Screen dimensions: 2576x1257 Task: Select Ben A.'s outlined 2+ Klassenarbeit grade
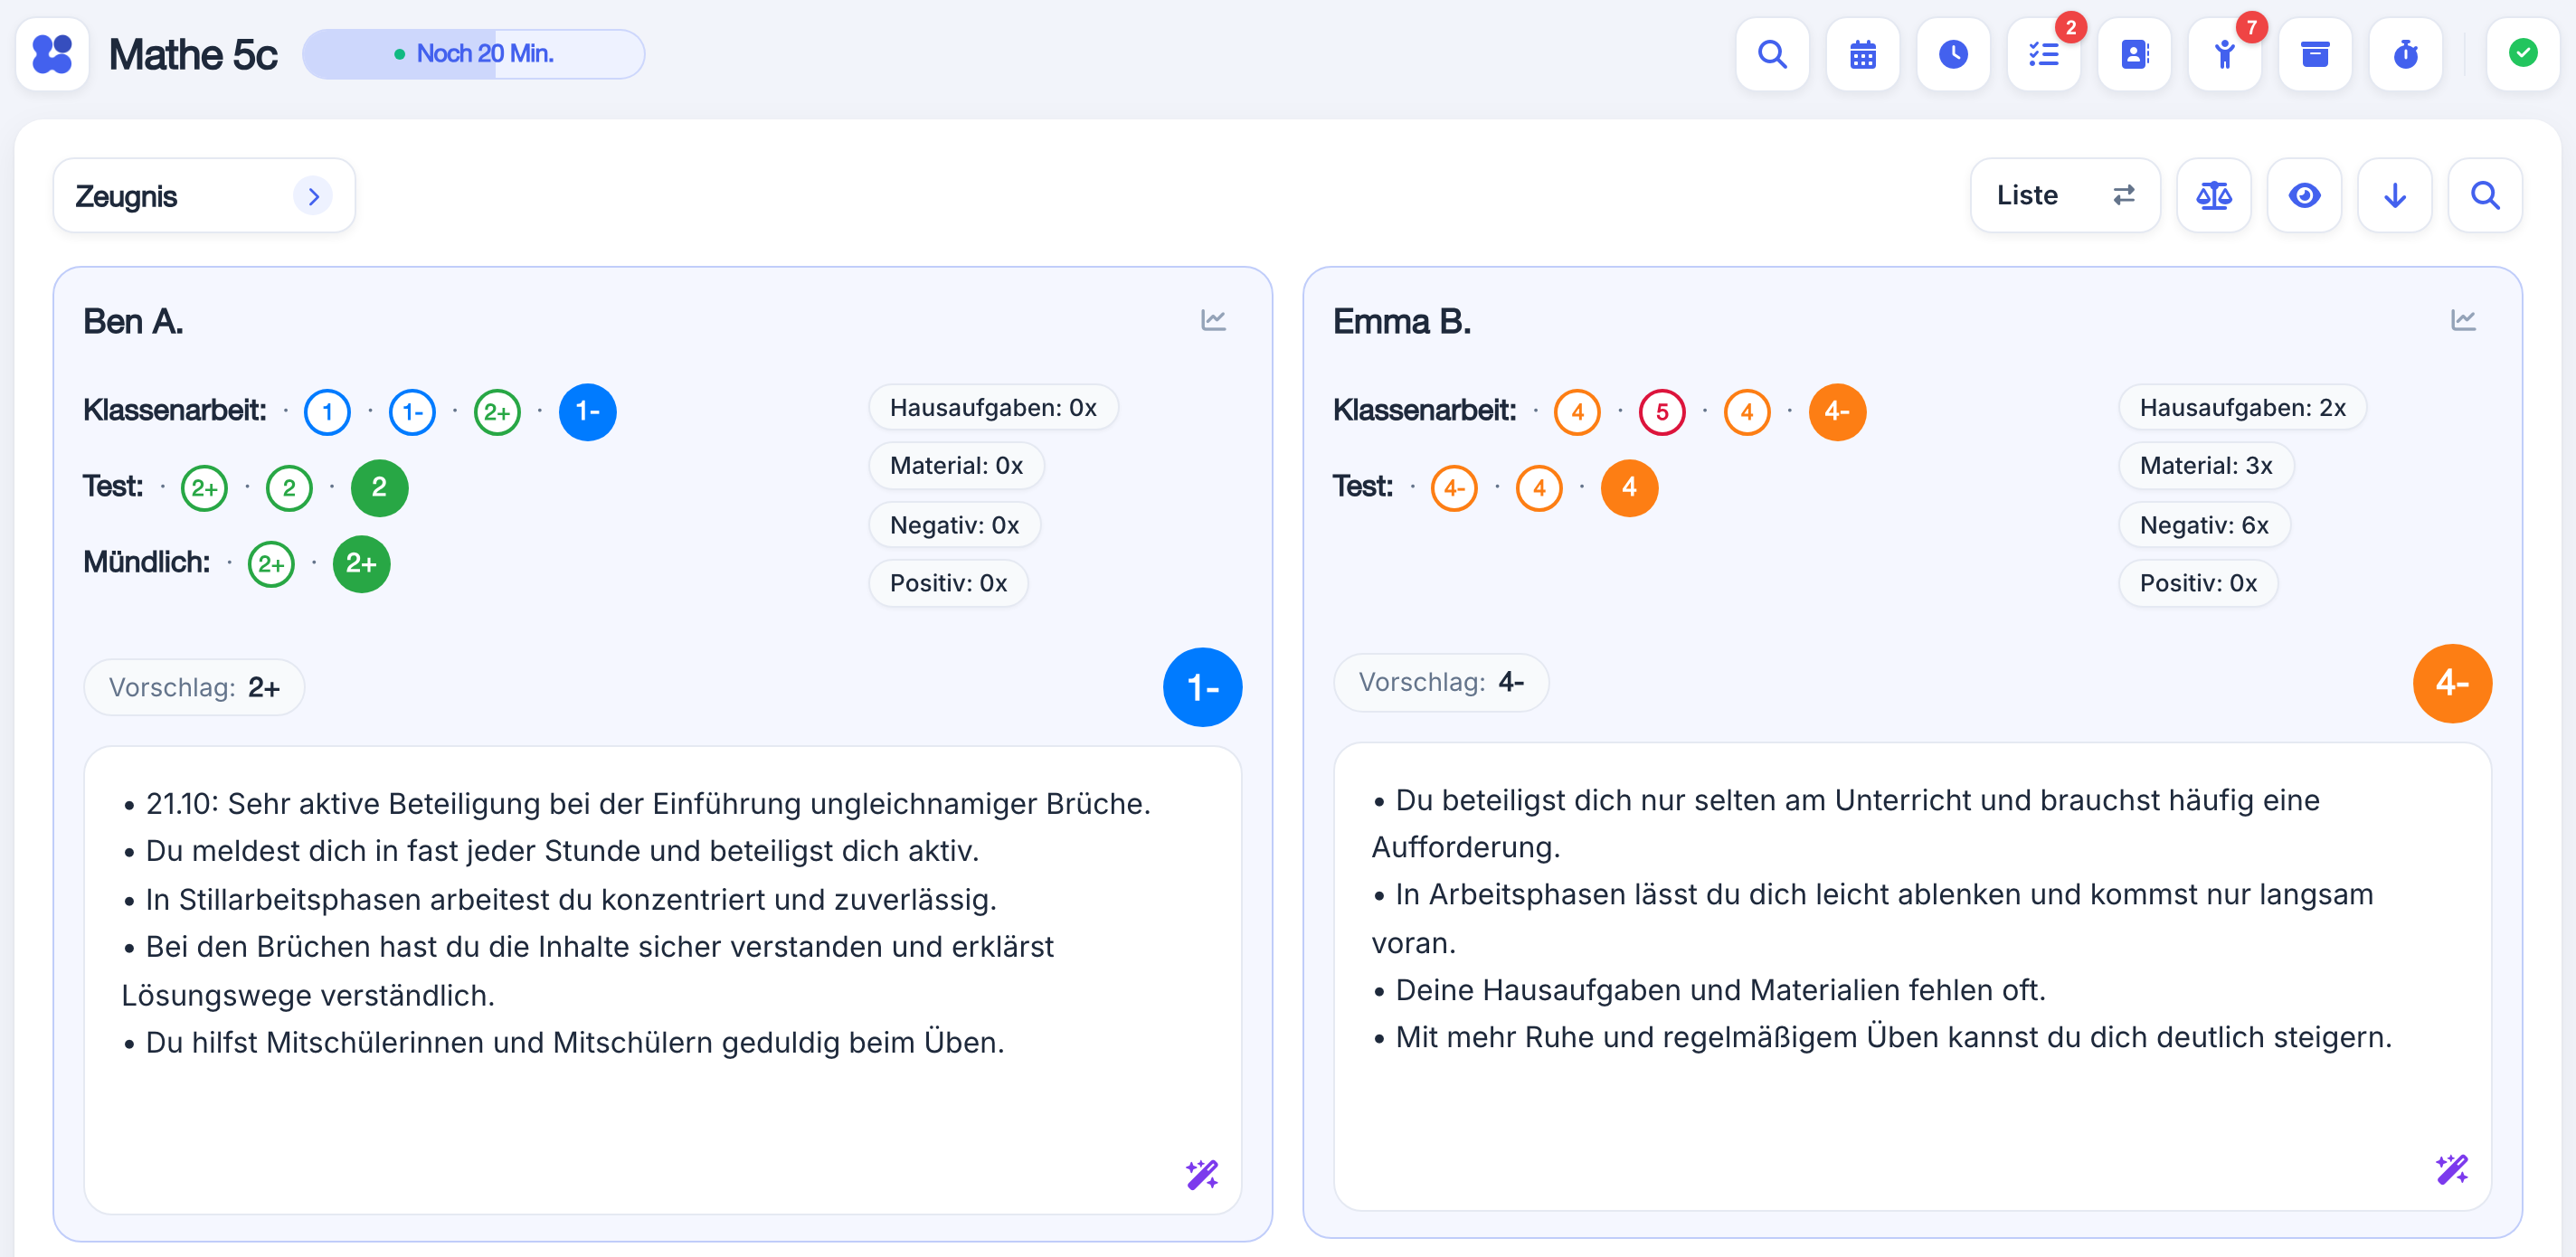coord(497,412)
